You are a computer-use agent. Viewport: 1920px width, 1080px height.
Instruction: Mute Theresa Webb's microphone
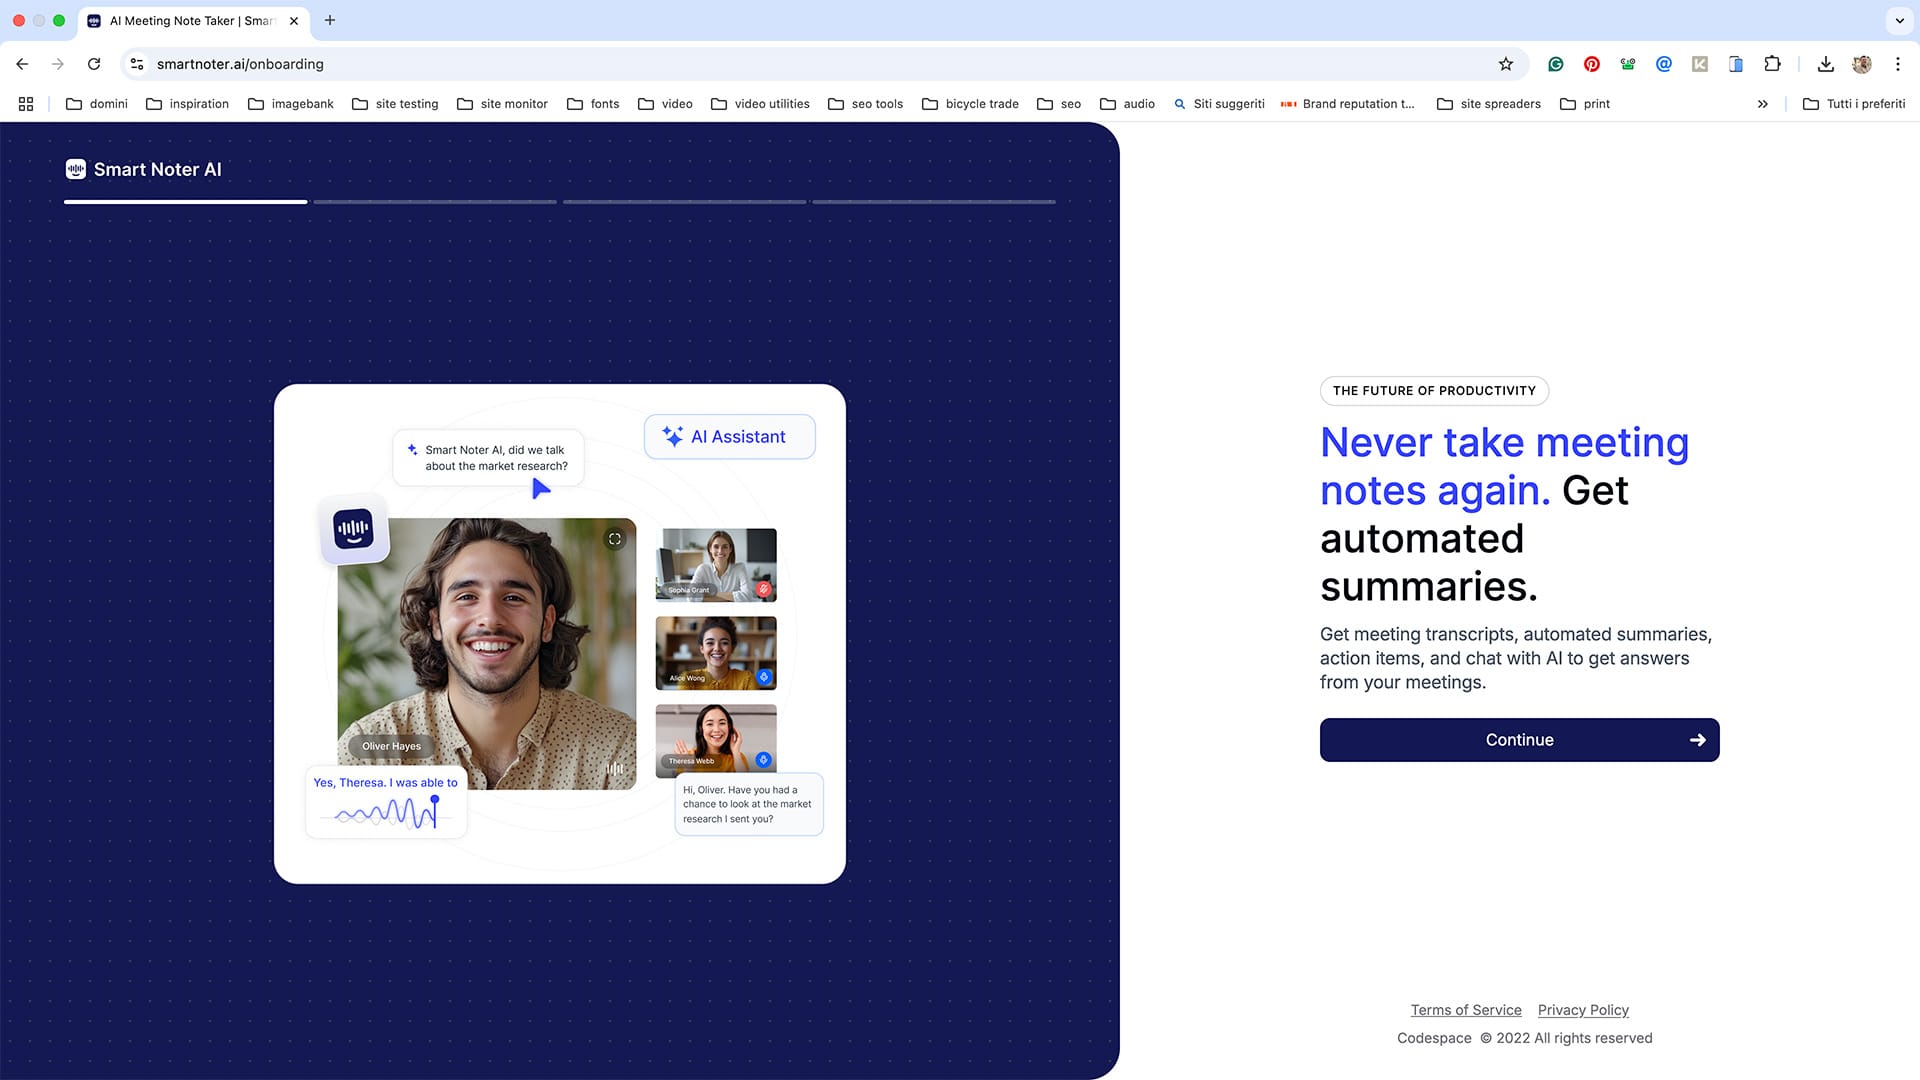pyautogui.click(x=763, y=761)
